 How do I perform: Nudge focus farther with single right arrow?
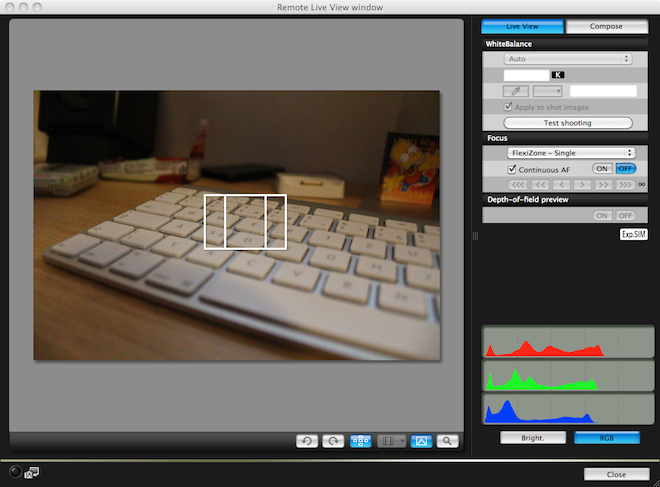(x=583, y=184)
